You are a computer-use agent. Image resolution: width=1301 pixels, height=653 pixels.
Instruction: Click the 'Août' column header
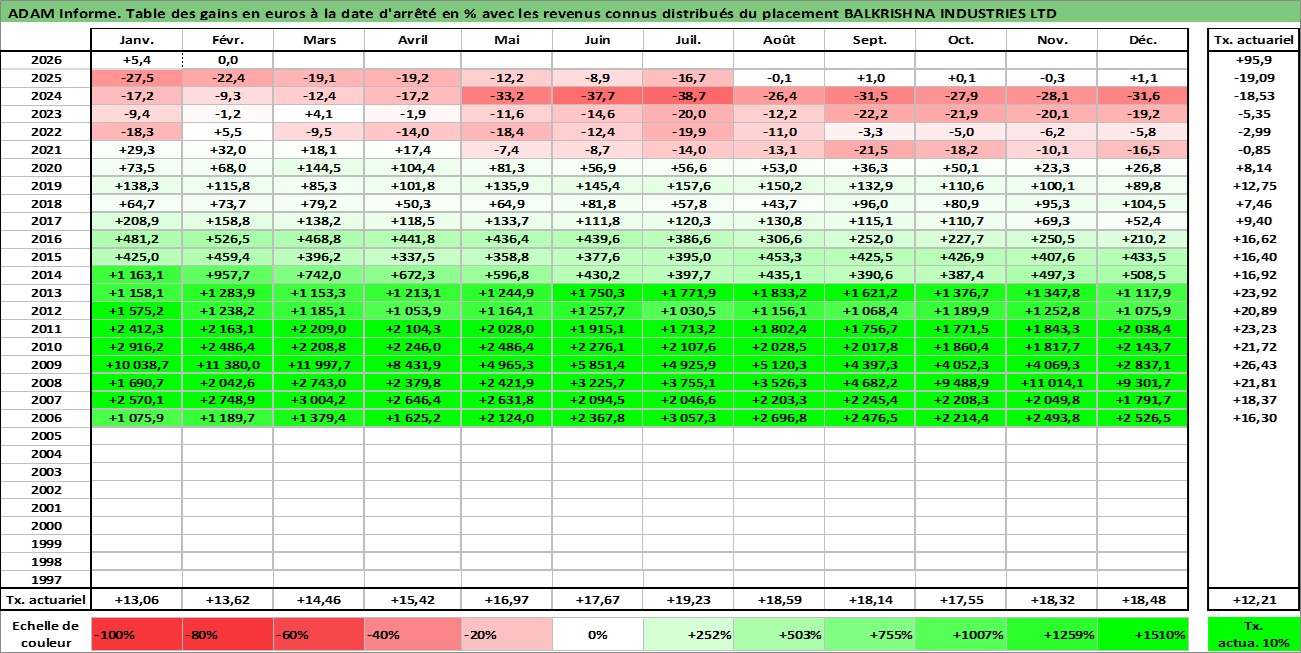coord(779,40)
